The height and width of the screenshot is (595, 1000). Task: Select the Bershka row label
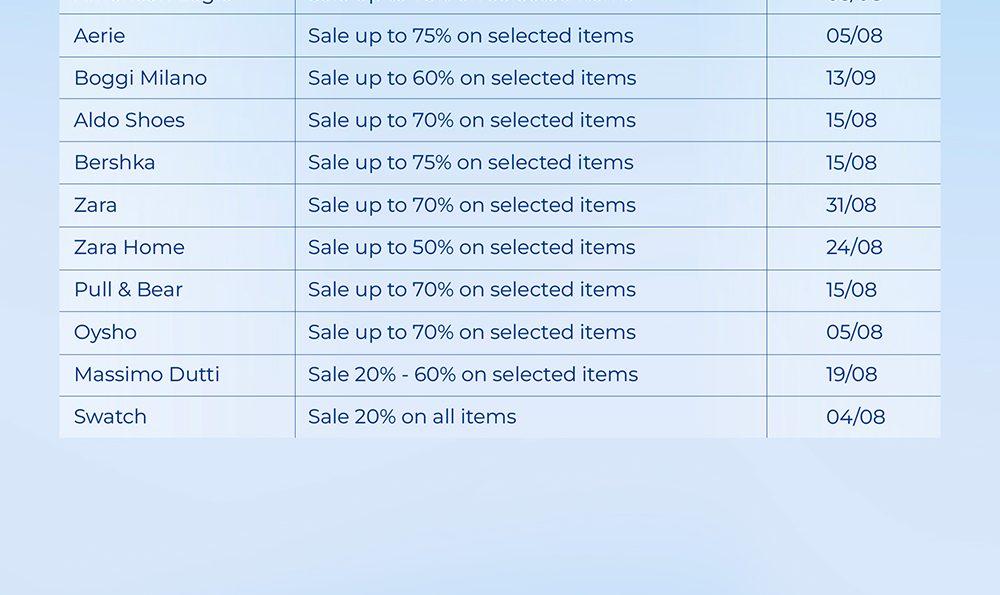[114, 163]
